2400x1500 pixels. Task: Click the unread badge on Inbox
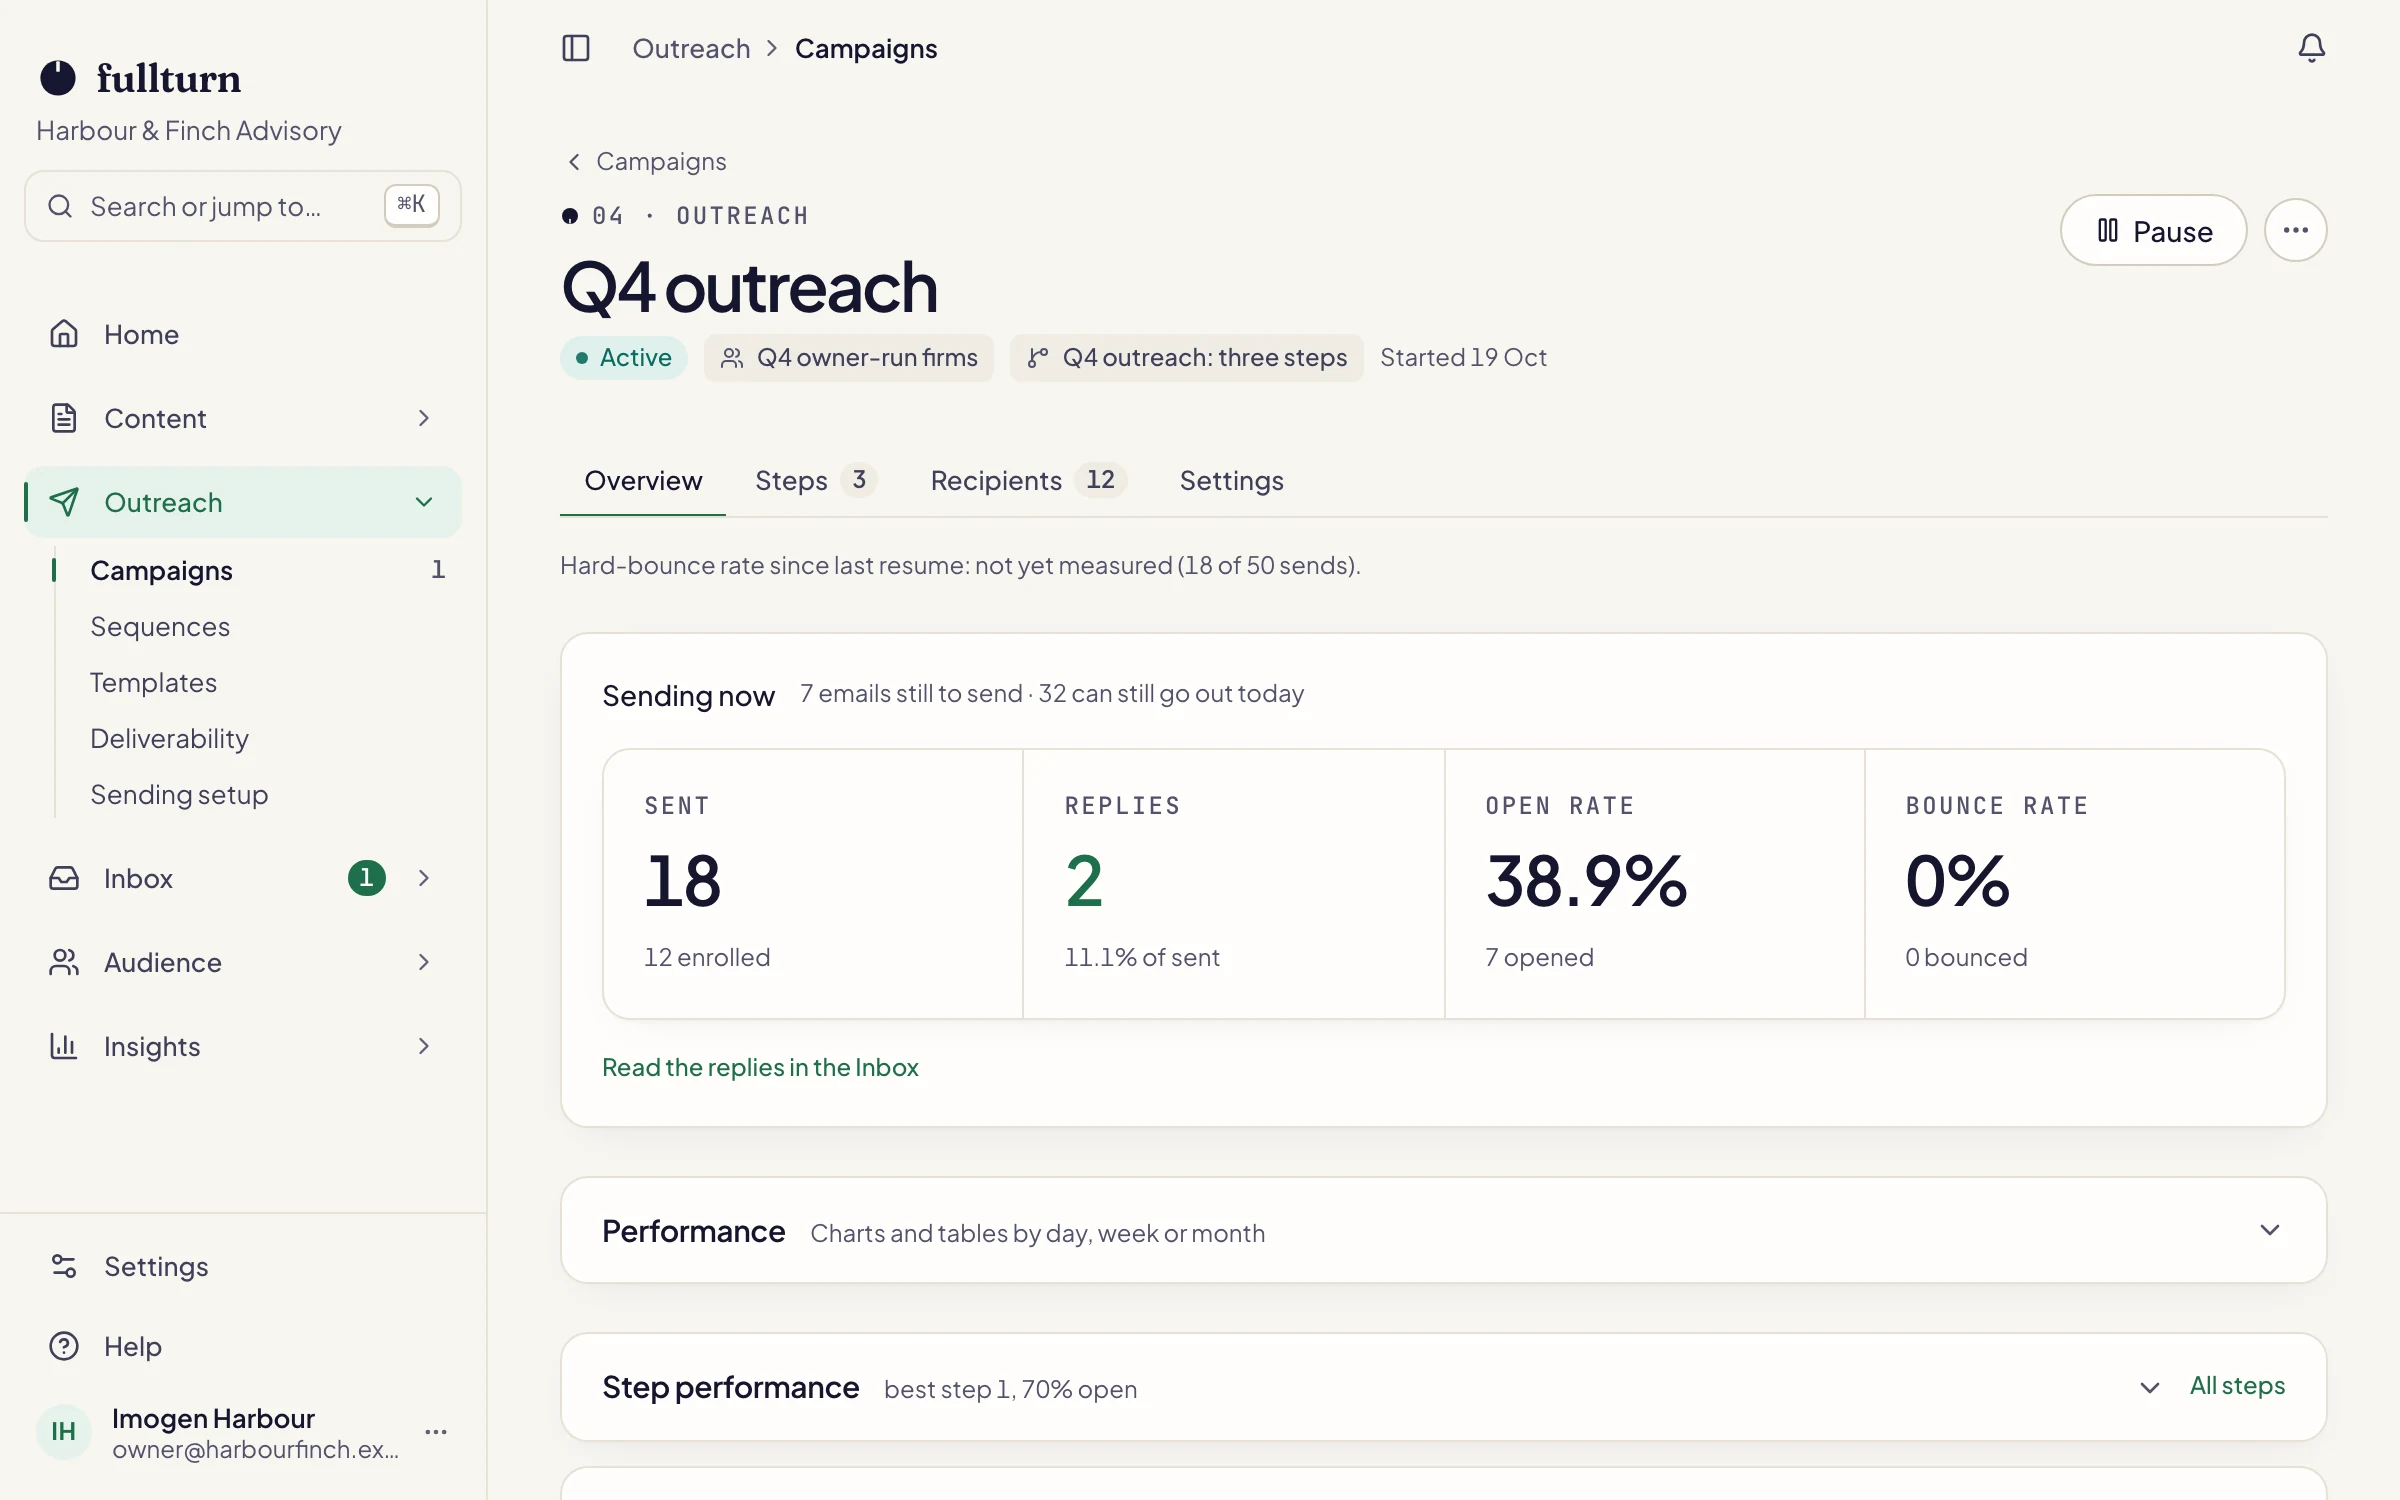[x=366, y=878]
